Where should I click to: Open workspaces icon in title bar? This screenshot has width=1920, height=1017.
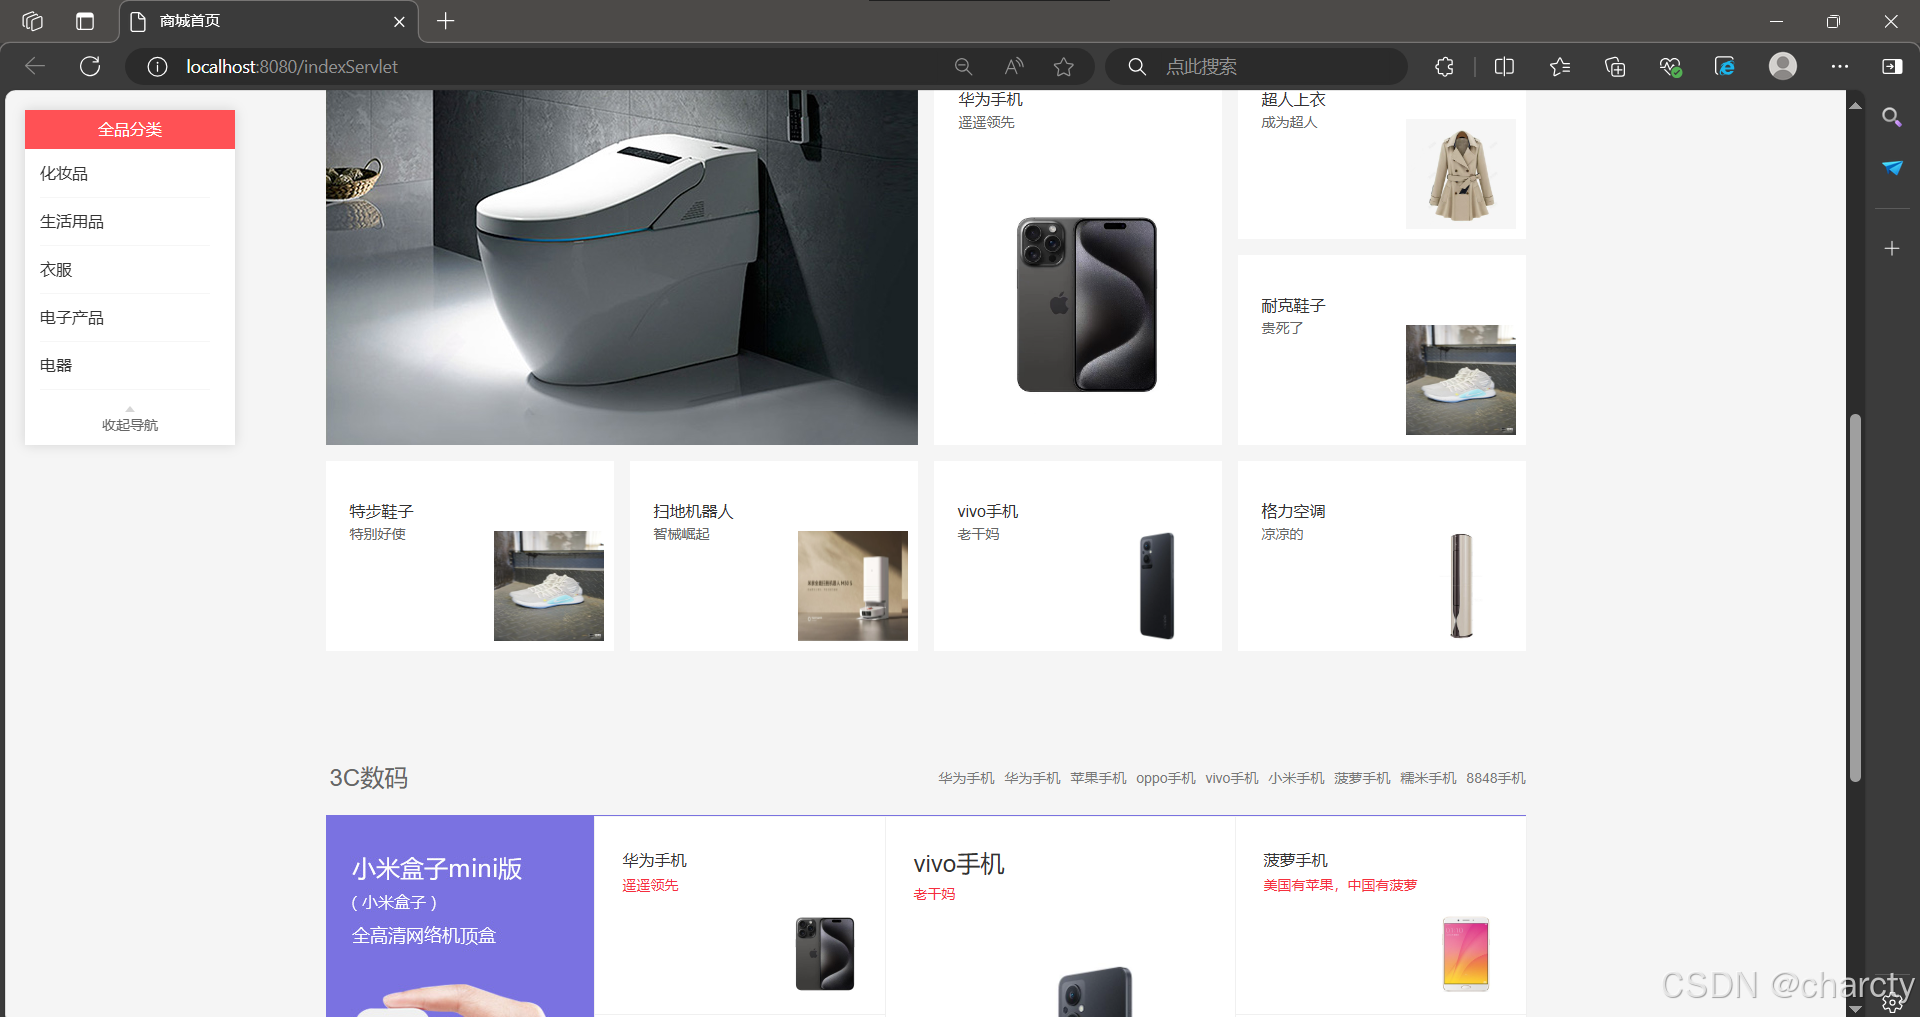(32, 21)
